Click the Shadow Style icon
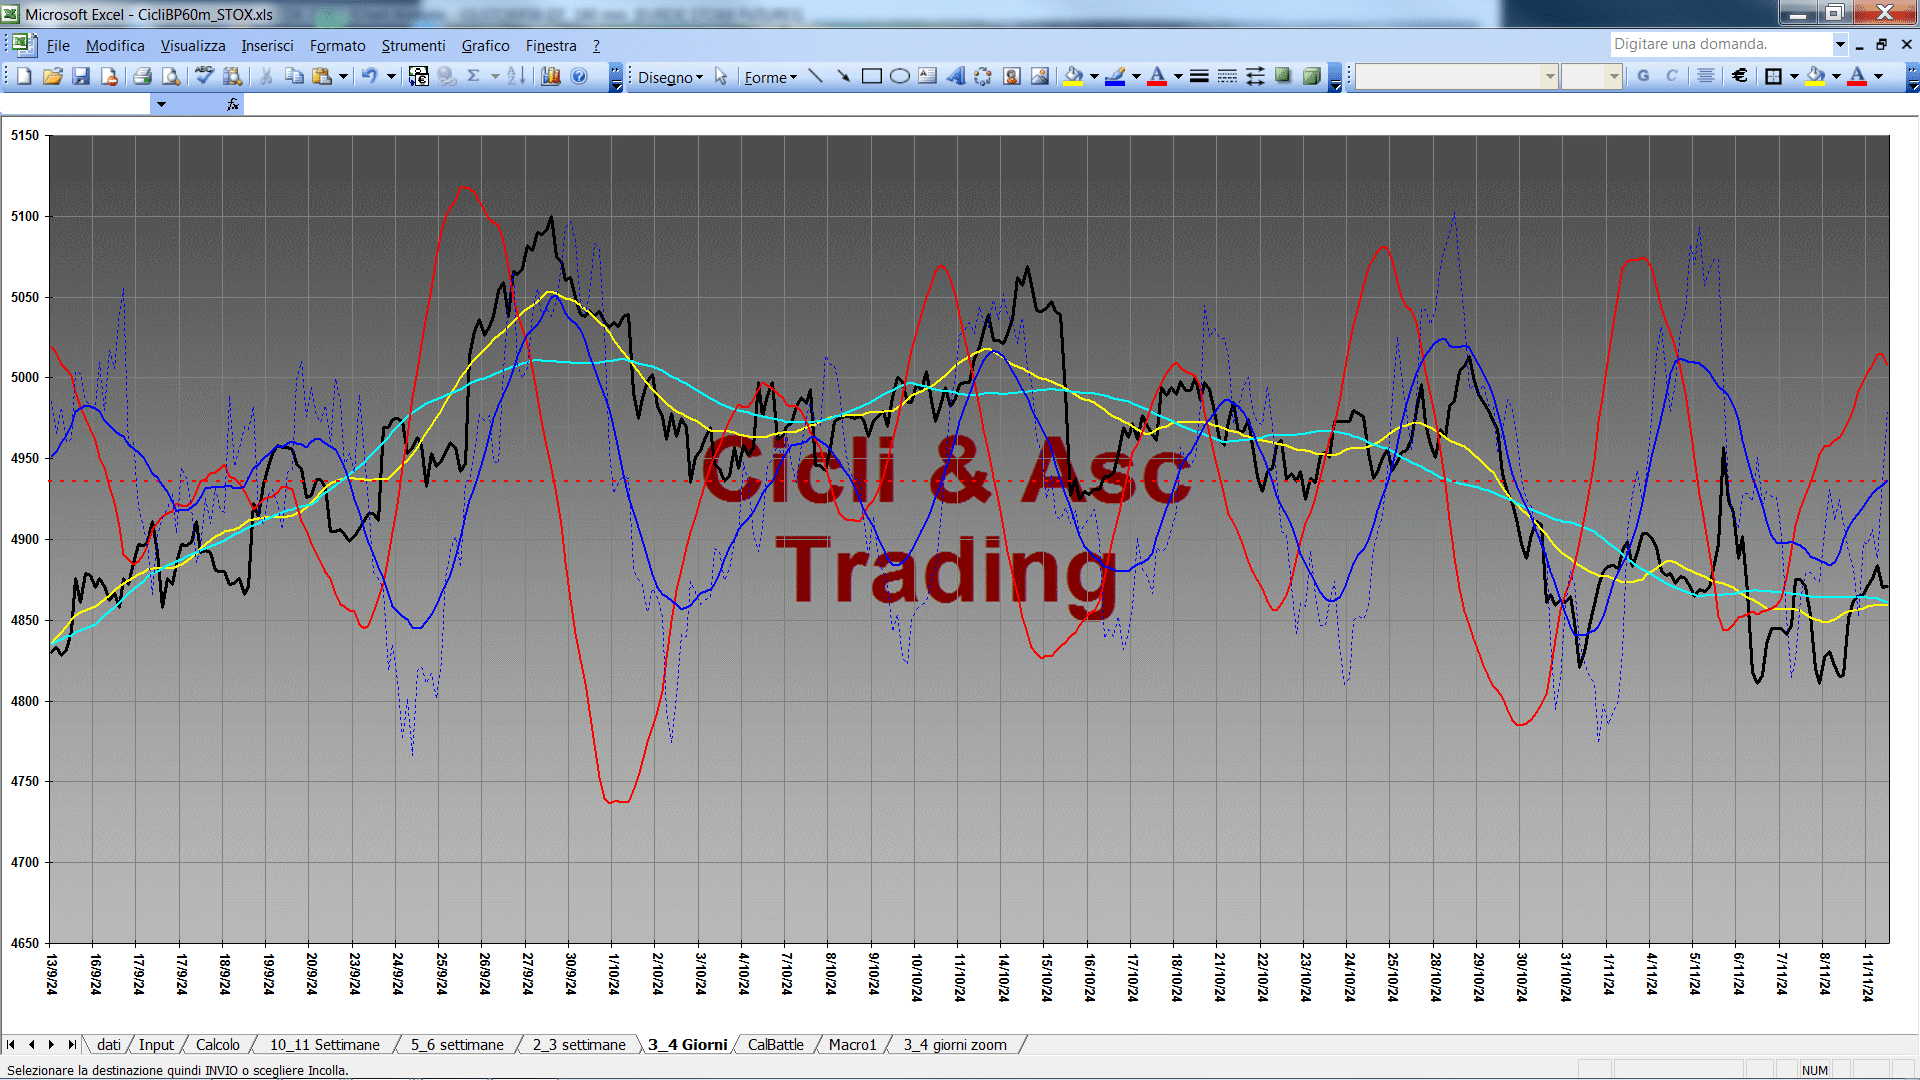This screenshot has height=1080, width=1920. [1283, 76]
